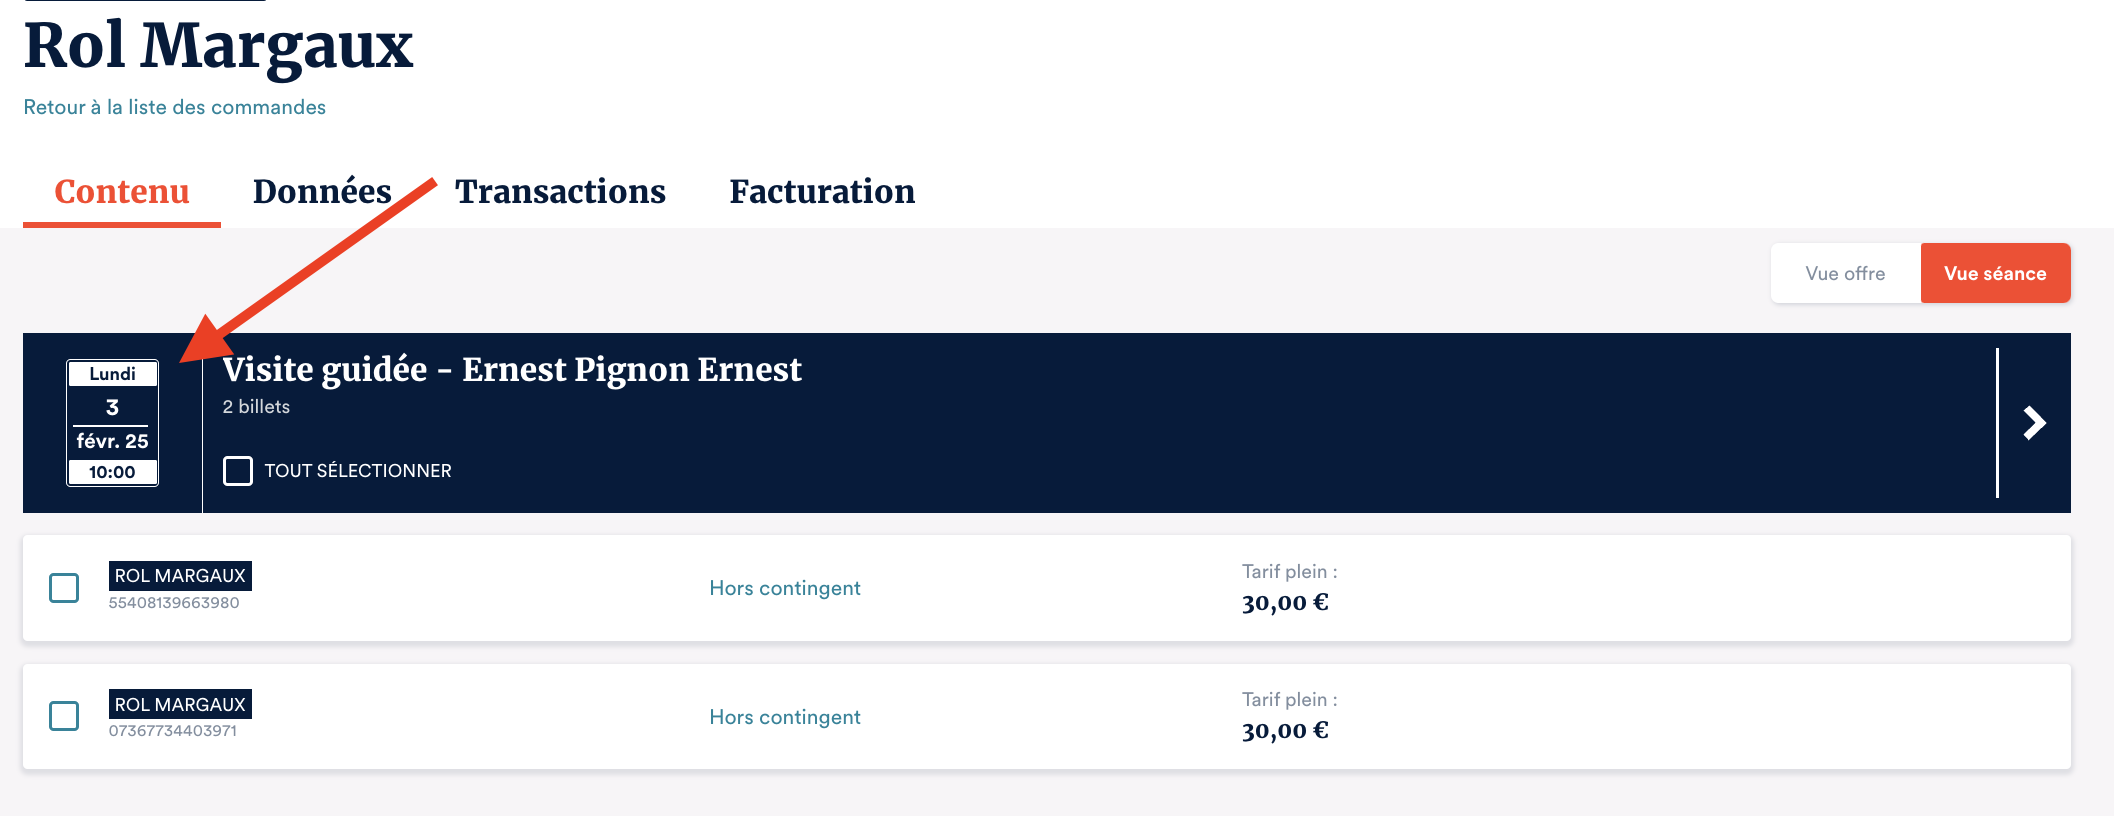Image resolution: width=2114 pixels, height=816 pixels.
Task: Go to the Facturation tab
Action: click(x=822, y=191)
